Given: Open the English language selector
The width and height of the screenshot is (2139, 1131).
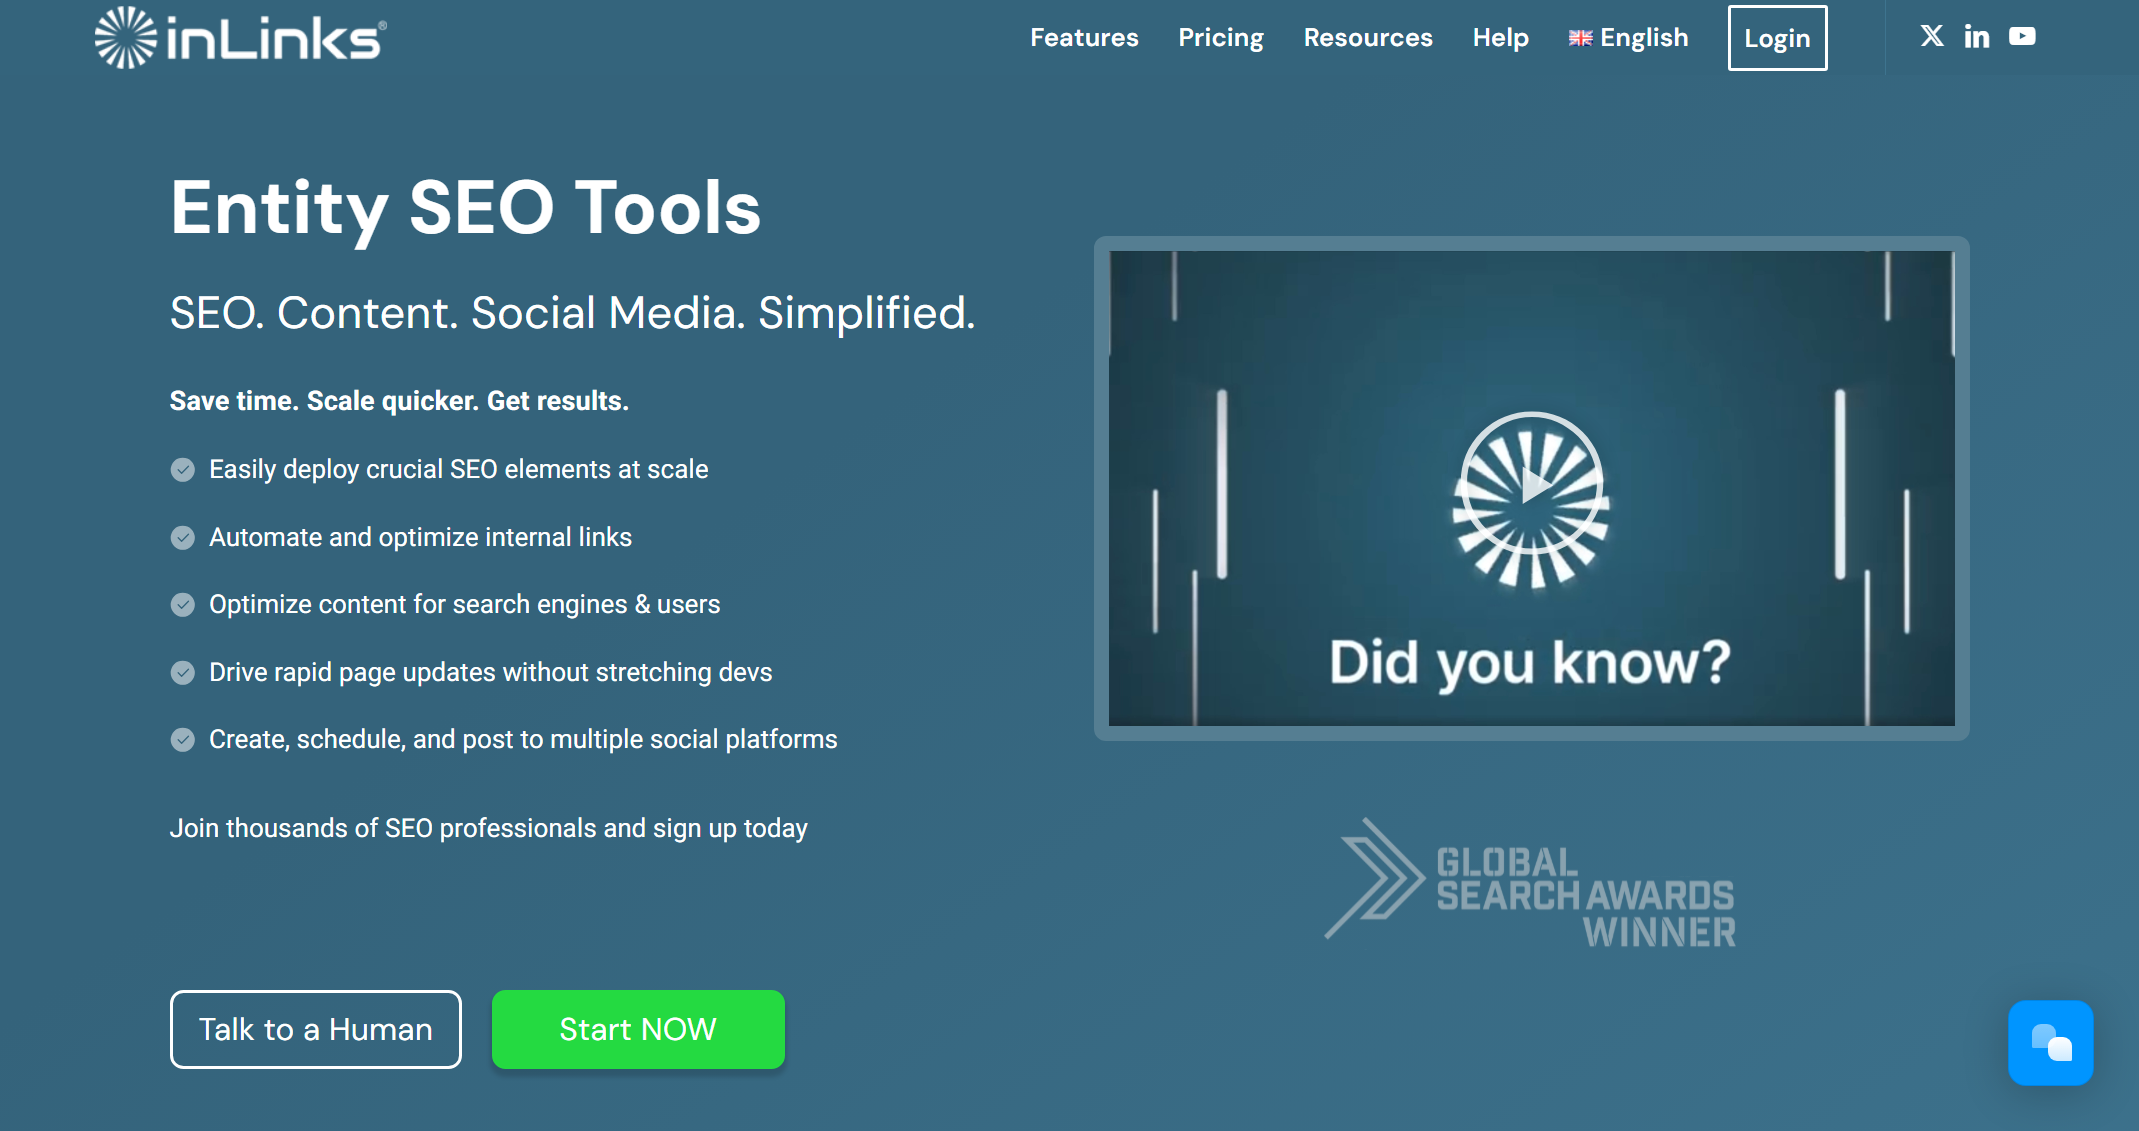Looking at the screenshot, I should point(1628,37).
